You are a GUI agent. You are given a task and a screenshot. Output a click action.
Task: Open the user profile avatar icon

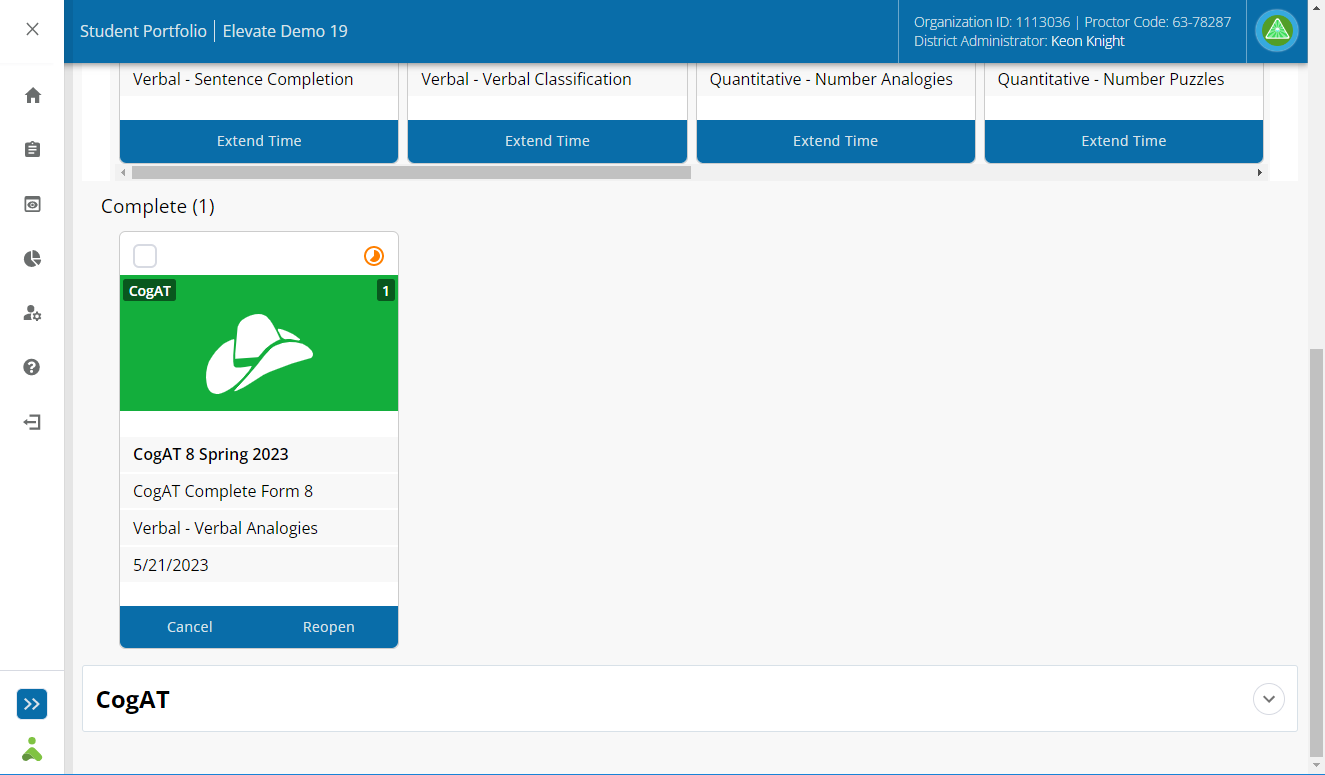click(x=1277, y=31)
